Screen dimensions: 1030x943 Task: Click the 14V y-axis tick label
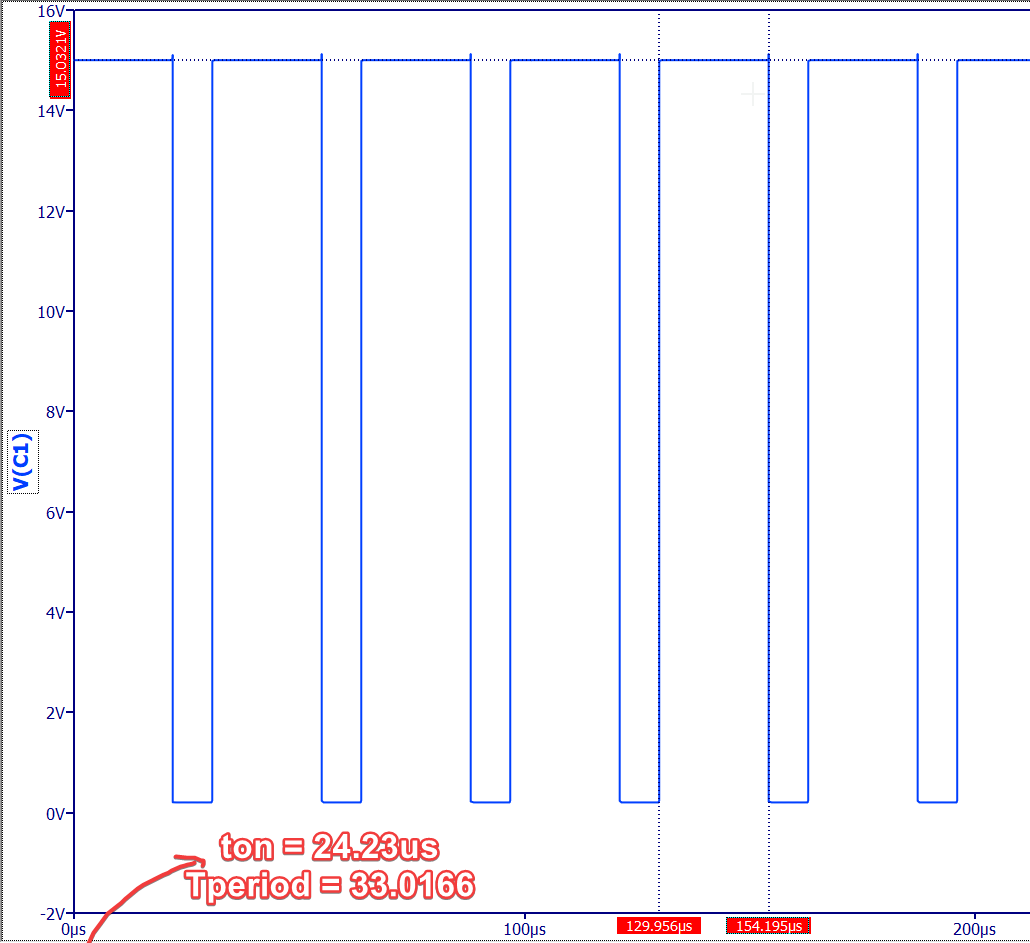pos(50,111)
